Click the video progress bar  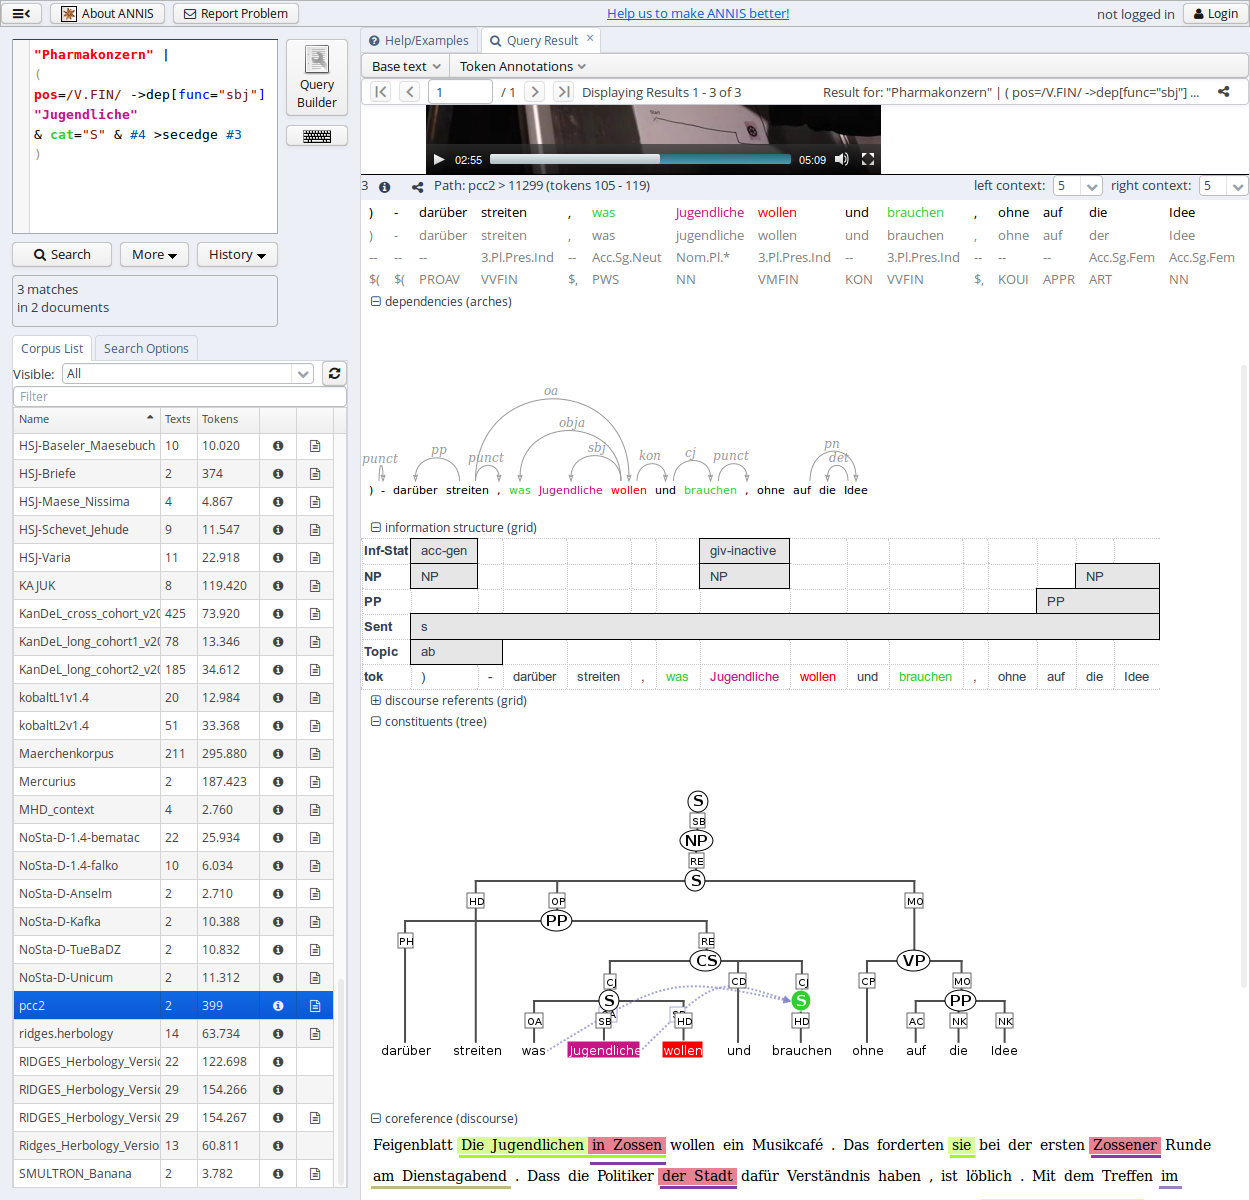click(x=640, y=159)
